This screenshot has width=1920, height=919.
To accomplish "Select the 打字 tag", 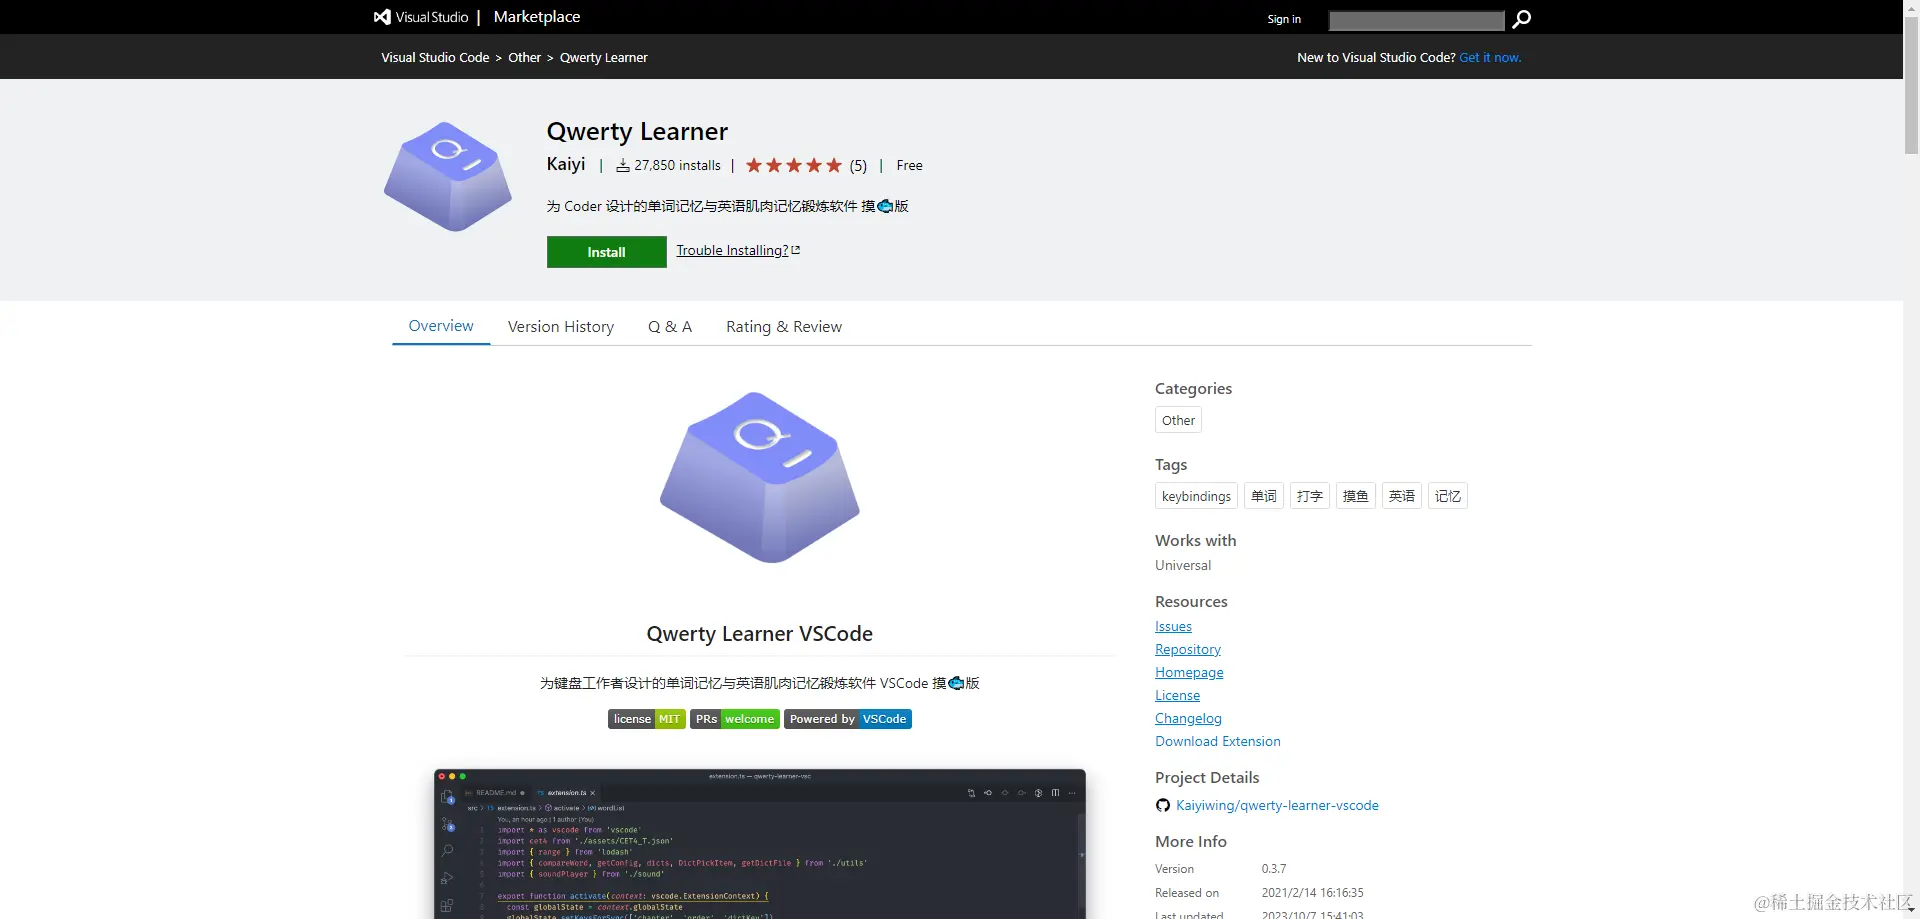I will [1310, 496].
